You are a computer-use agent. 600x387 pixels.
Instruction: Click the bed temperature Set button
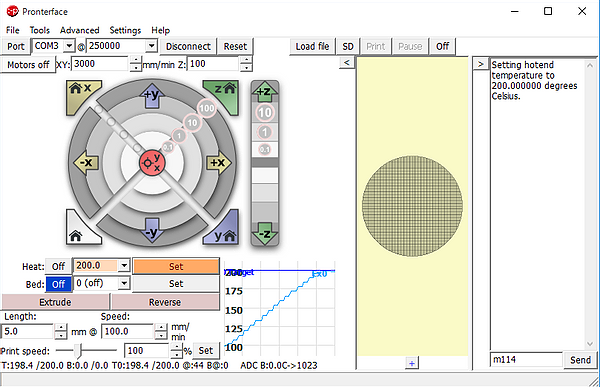176,284
